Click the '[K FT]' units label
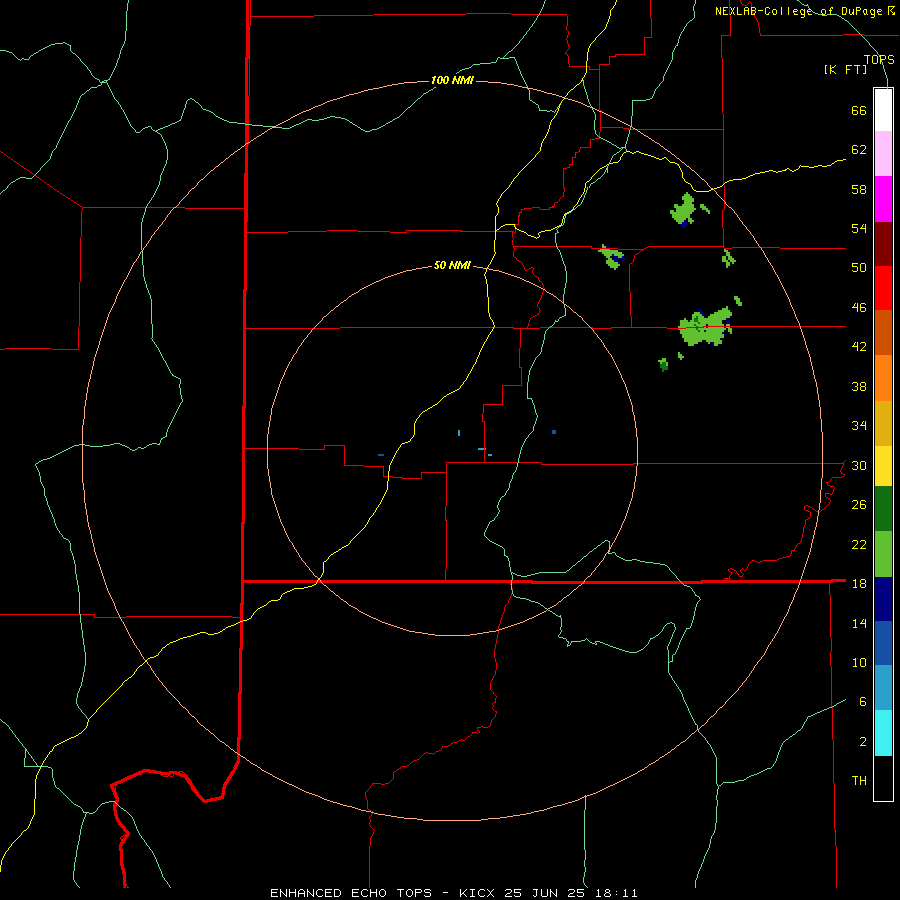Screen dimensions: 900x900 (846, 70)
